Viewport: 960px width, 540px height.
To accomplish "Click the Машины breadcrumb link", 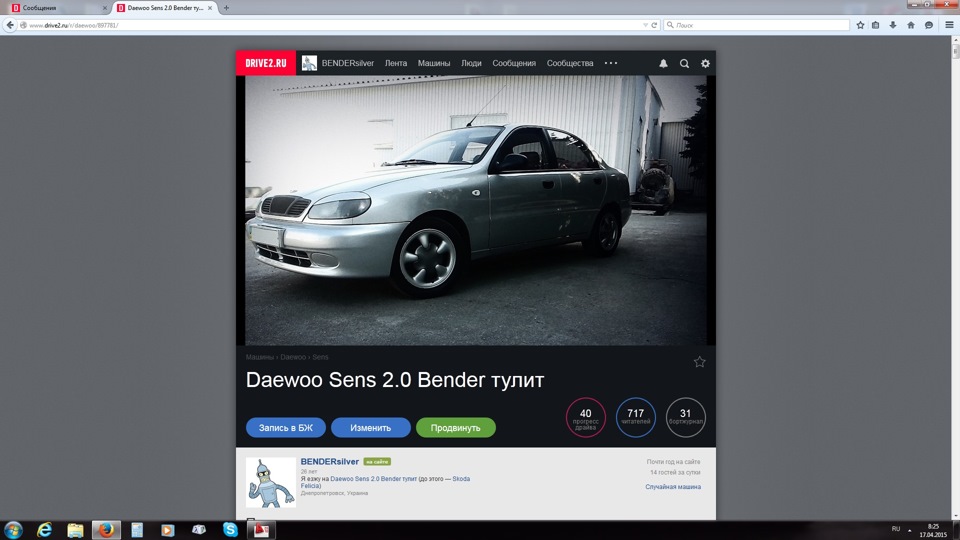I will [x=259, y=357].
